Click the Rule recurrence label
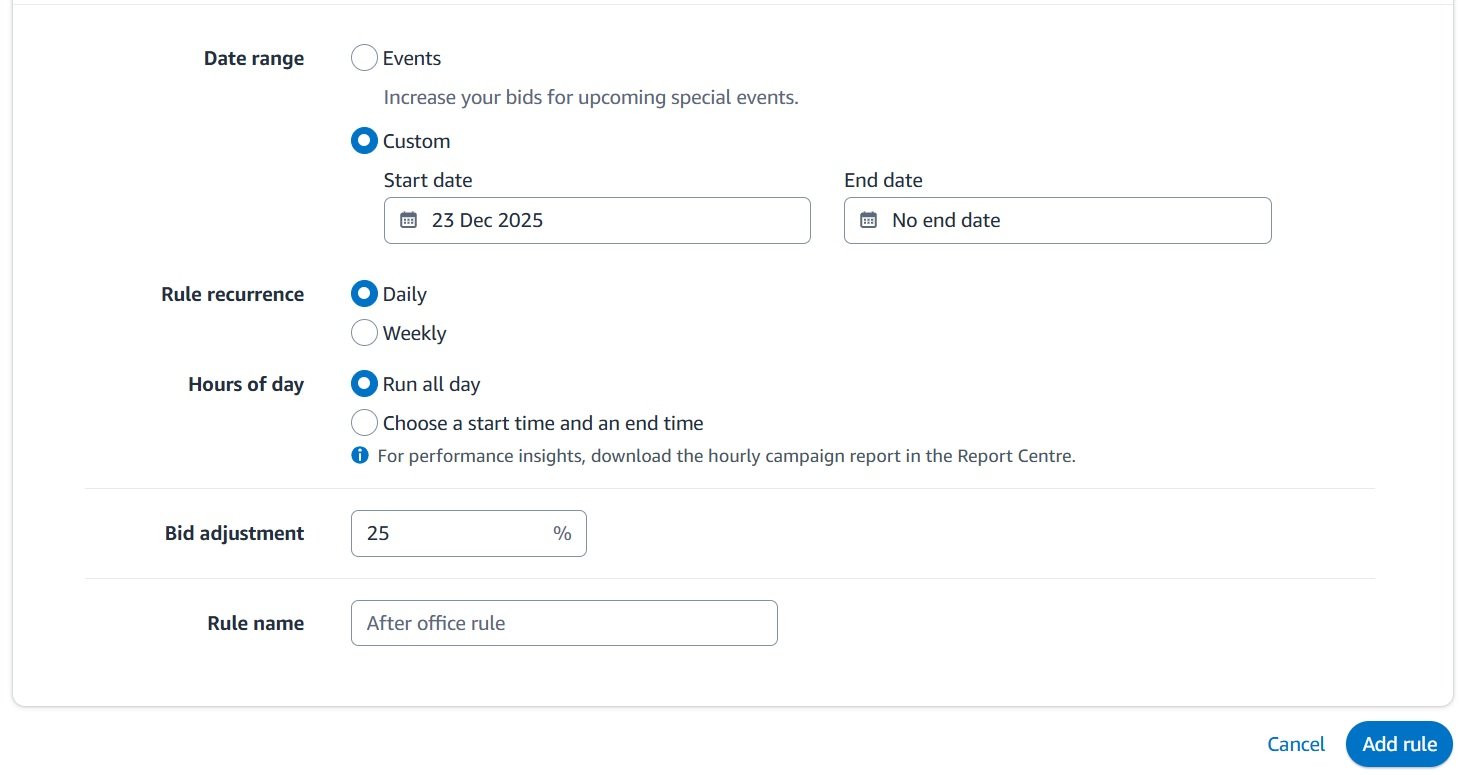Viewport: 1467px width, 775px height. click(232, 293)
